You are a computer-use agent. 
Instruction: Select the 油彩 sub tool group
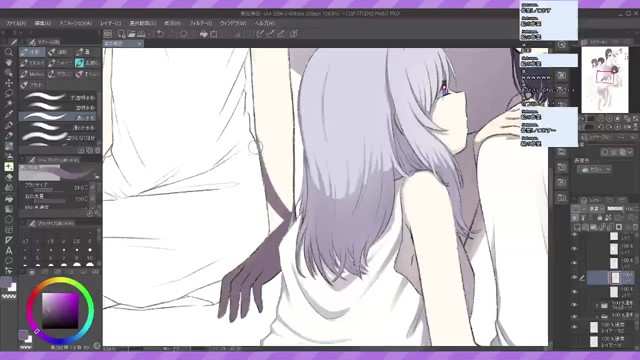click(x=60, y=52)
